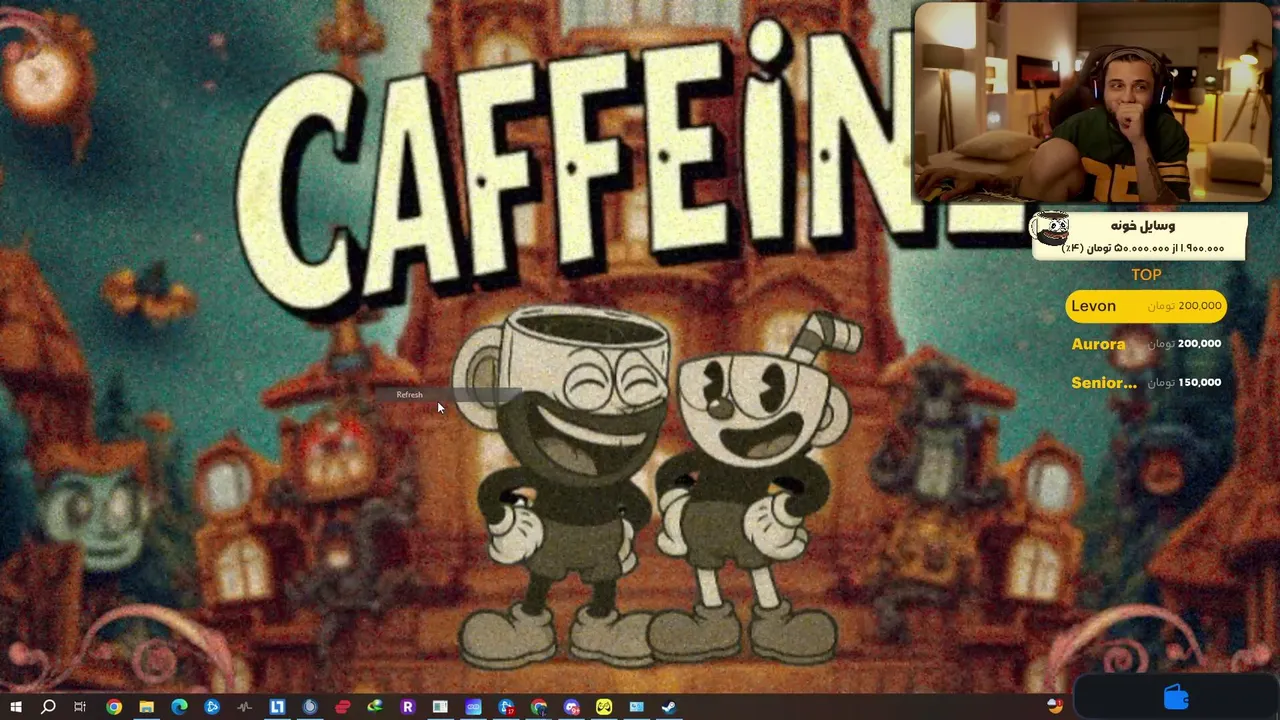Launch Microsoft Edge from the taskbar
Viewport: 1280px width, 720px height.
[179, 707]
